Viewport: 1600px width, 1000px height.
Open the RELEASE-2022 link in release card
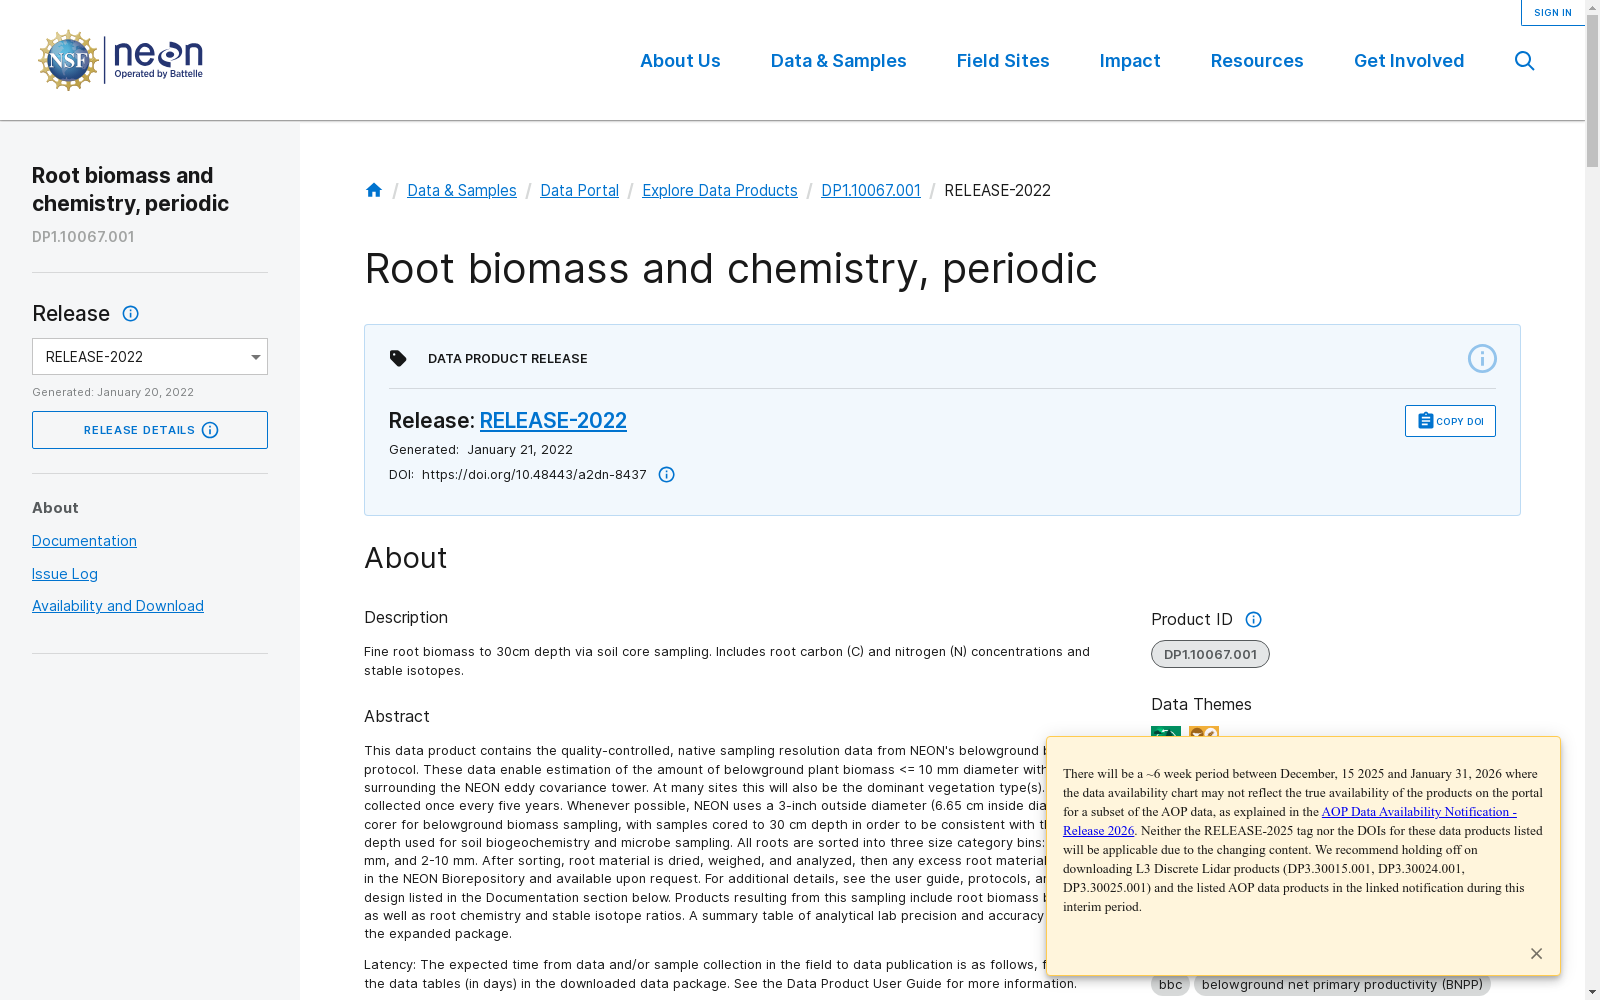tap(553, 421)
